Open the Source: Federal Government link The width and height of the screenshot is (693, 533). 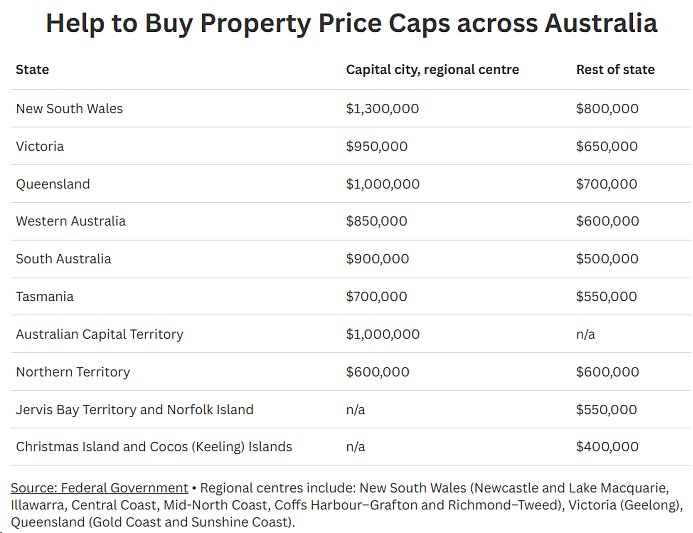(99, 488)
